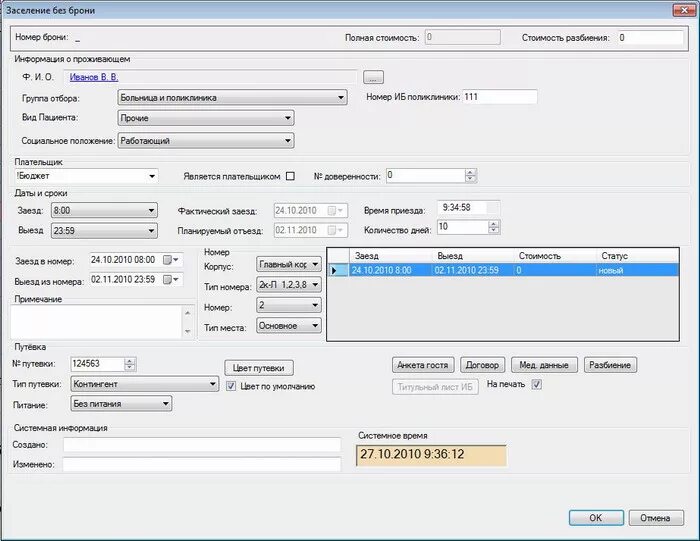Cancel with the Отмена button
The width and height of the screenshot is (700, 541).
tap(656, 518)
